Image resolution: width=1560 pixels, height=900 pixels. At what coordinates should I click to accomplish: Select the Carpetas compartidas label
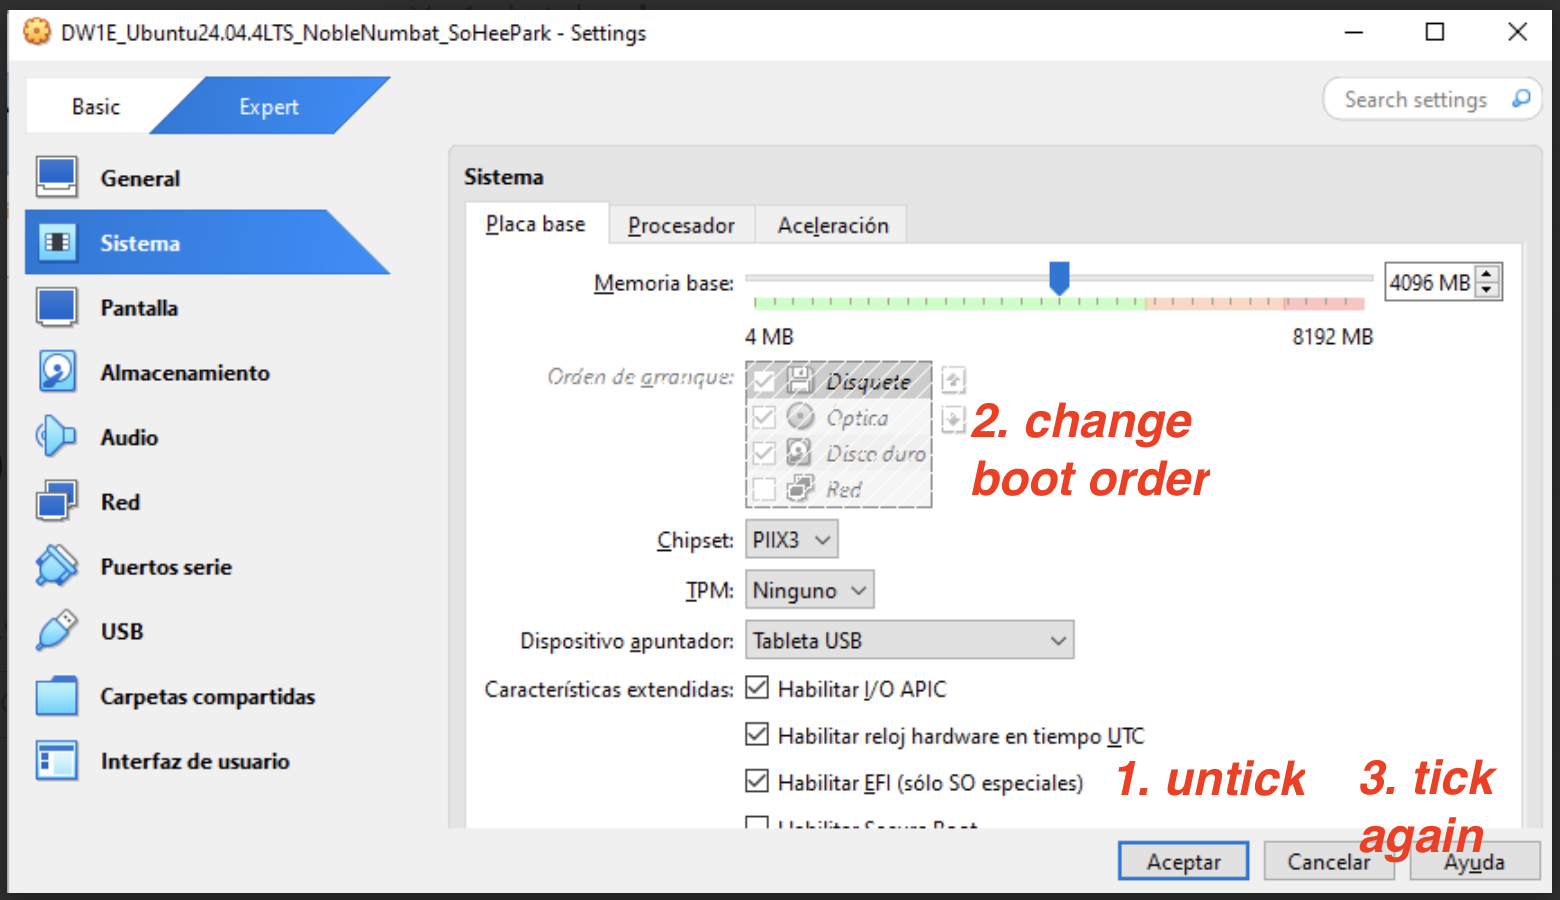[x=207, y=696]
